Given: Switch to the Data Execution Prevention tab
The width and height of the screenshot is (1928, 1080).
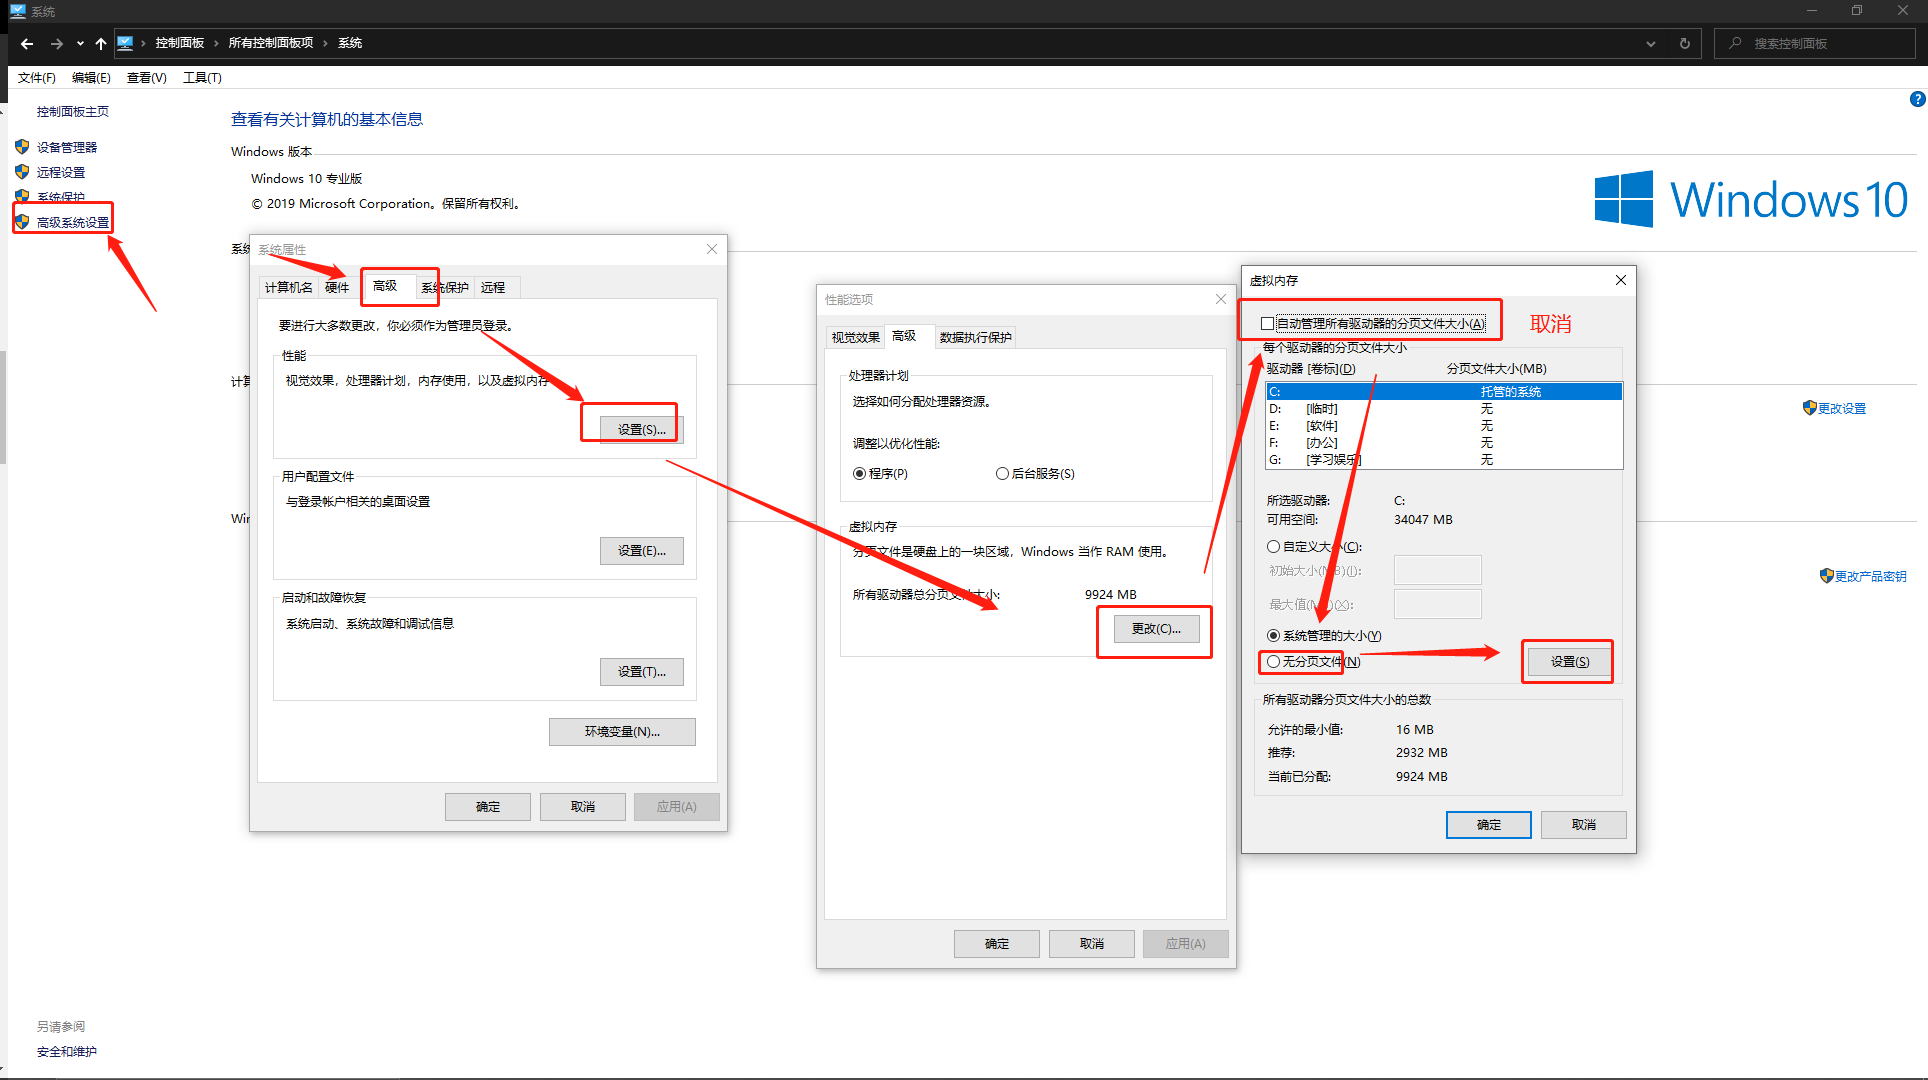Looking at the screenshot, I should (975, 337).
